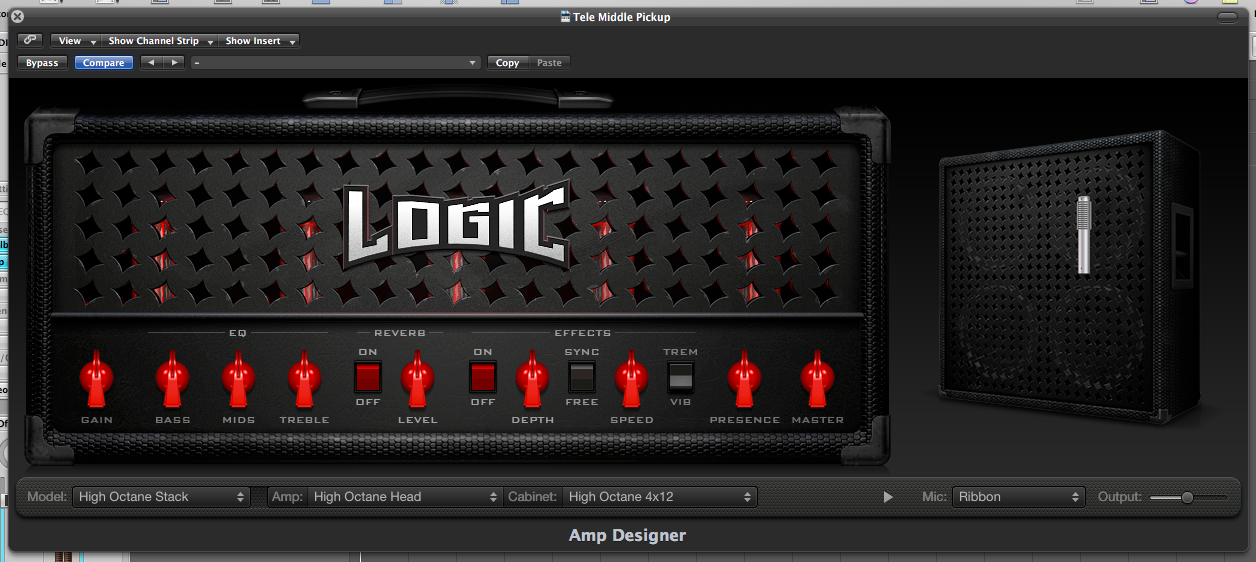The width and height of the screenshot is (1256, 562).
Task: Toggle the Bypass button
Action: click(42, 63)
